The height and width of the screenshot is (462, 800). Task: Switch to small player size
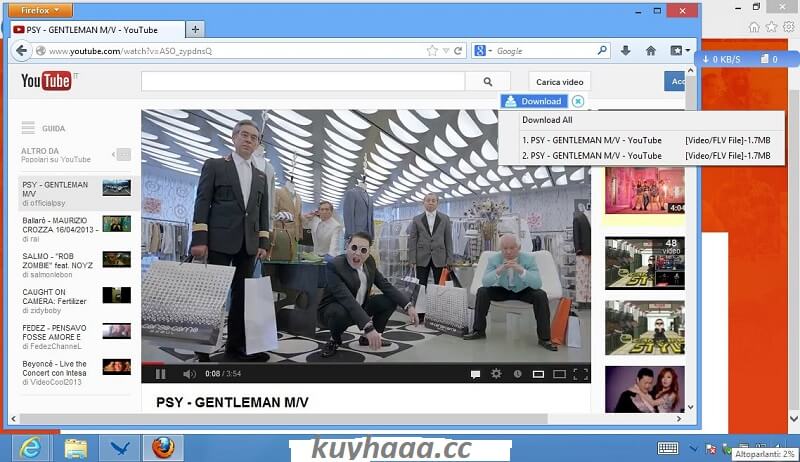tap(538, 374)
